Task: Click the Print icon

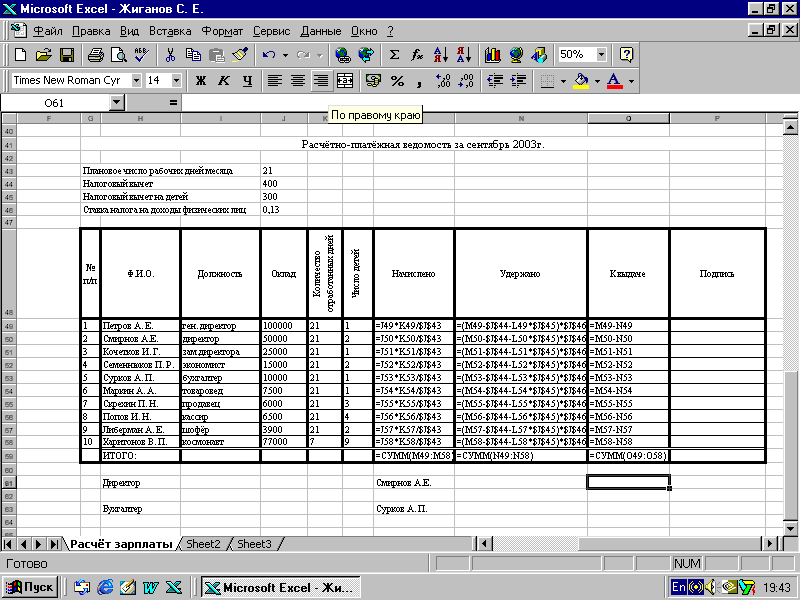Action: (95, 55)
